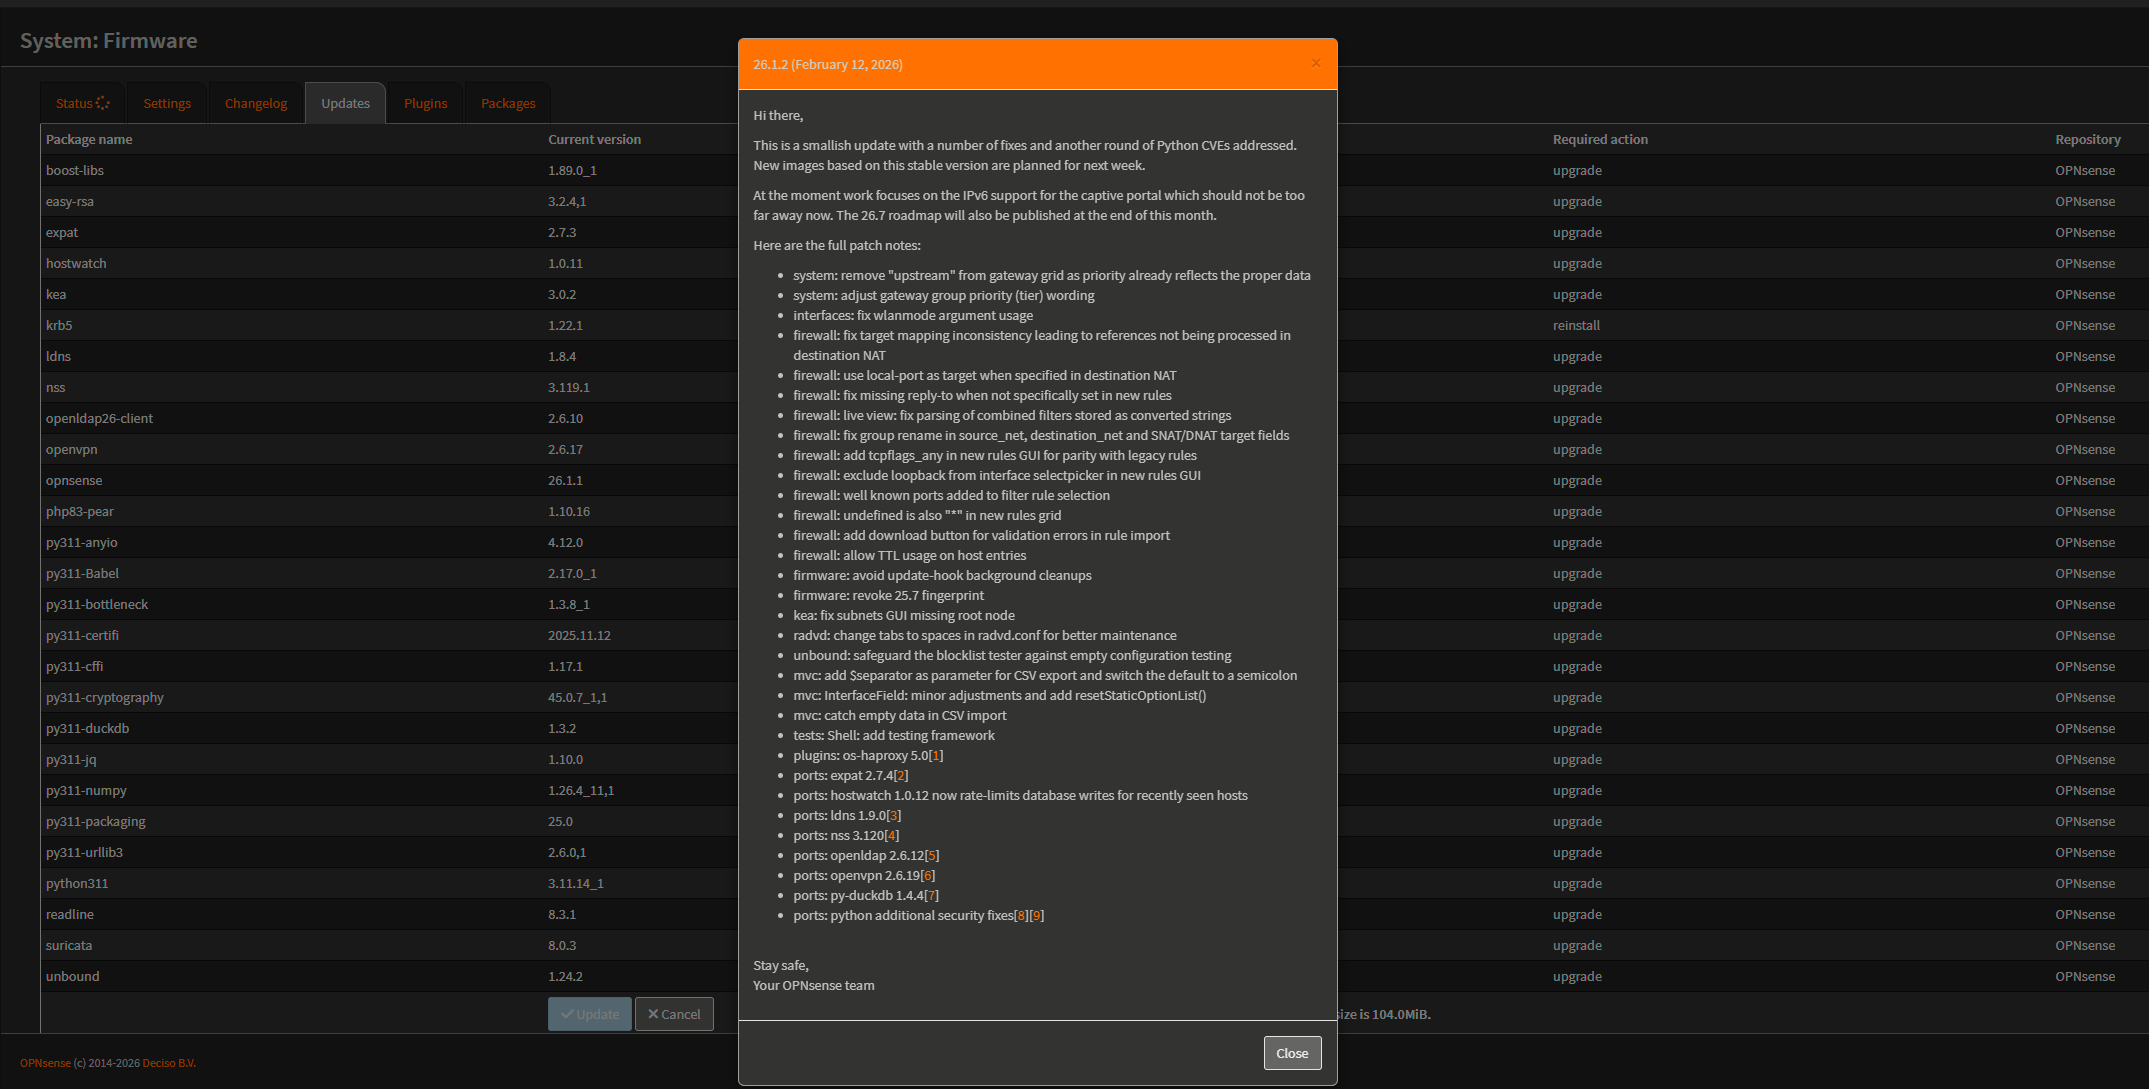This screenshot has width=2149, height=1089.
Task: Open openldap 2.6.12 reference link [5]
Action: click(932, 855)
